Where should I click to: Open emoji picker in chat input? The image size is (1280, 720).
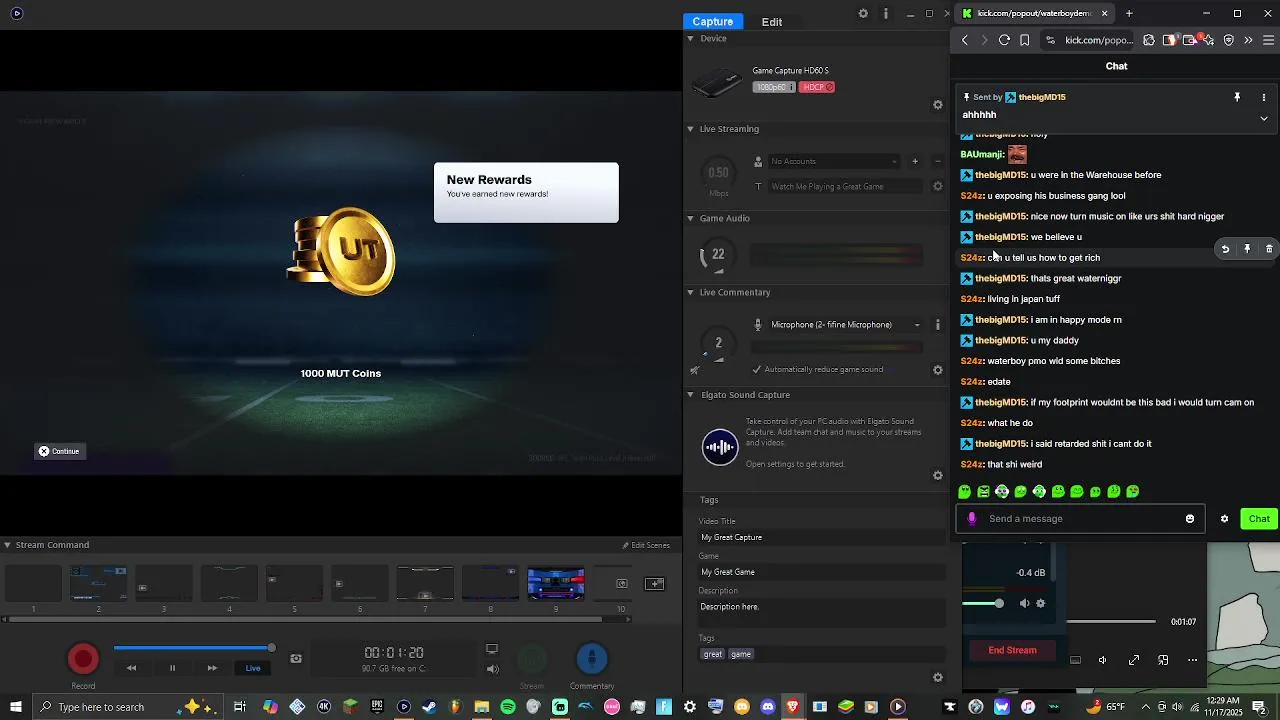pos(1190,519)
